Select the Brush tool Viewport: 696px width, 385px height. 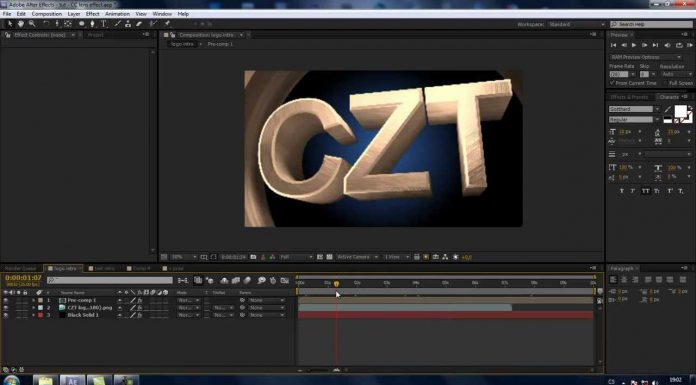117,24
